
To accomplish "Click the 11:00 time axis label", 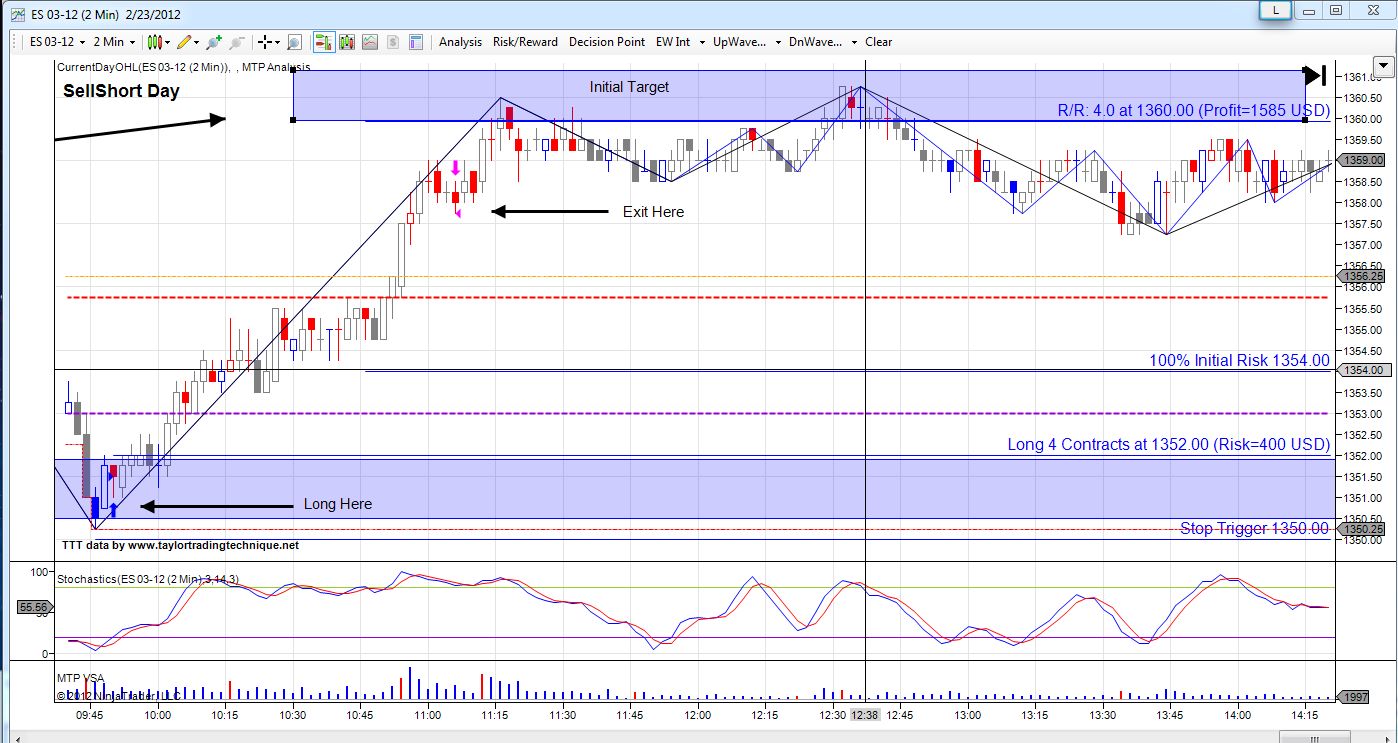I will click(x=428, y=715).
